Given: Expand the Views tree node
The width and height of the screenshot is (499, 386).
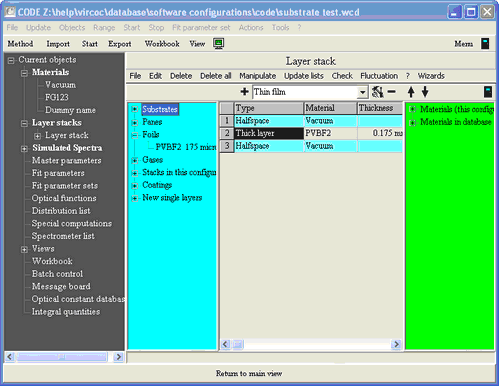Looking at the screenshot, I should [x=24, y=249].
